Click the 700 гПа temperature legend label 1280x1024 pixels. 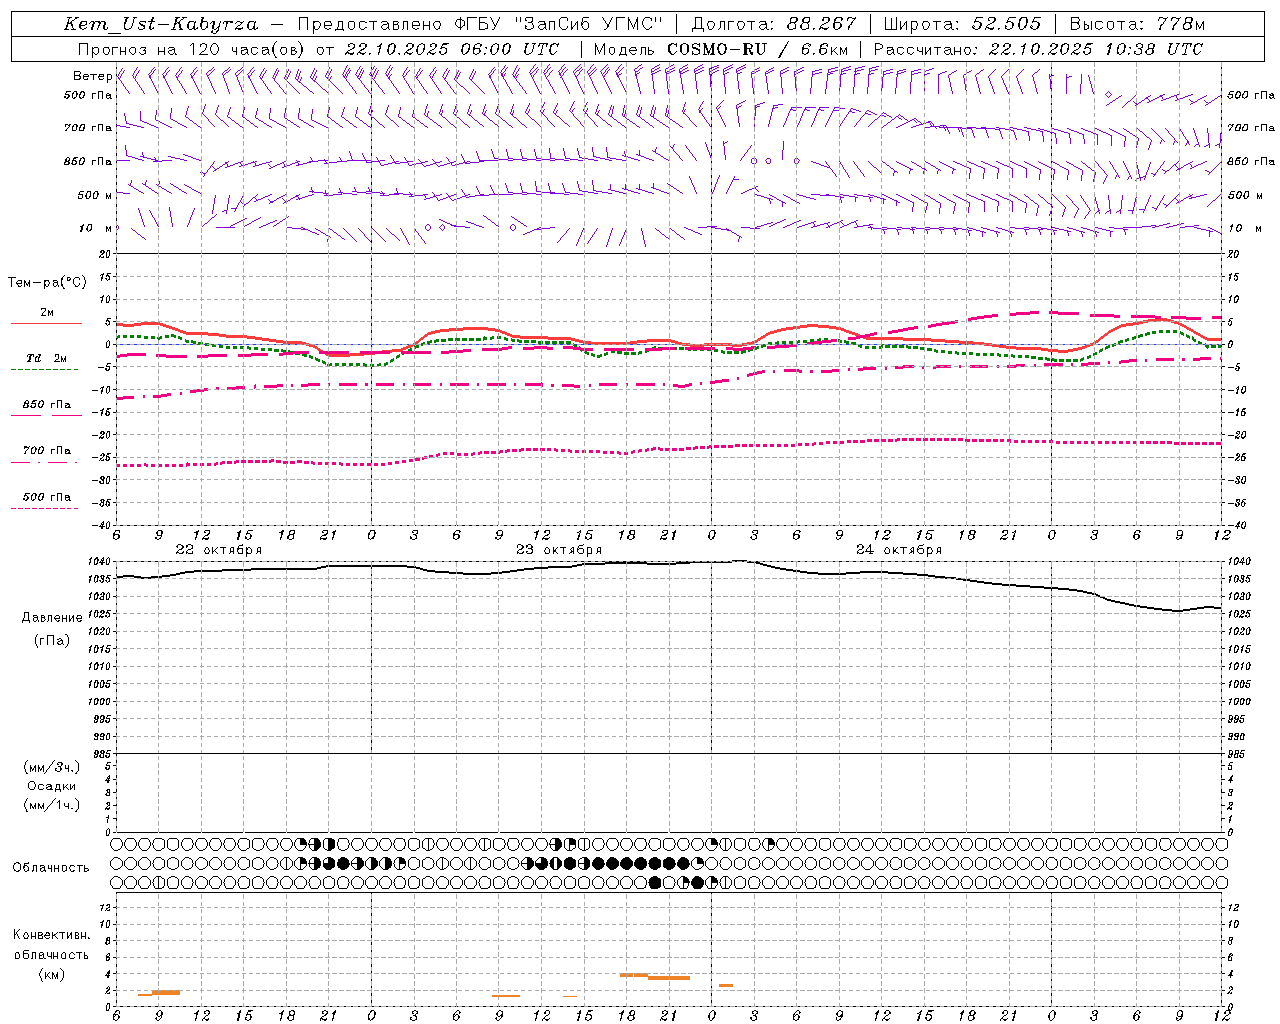(x=47, y=451)
